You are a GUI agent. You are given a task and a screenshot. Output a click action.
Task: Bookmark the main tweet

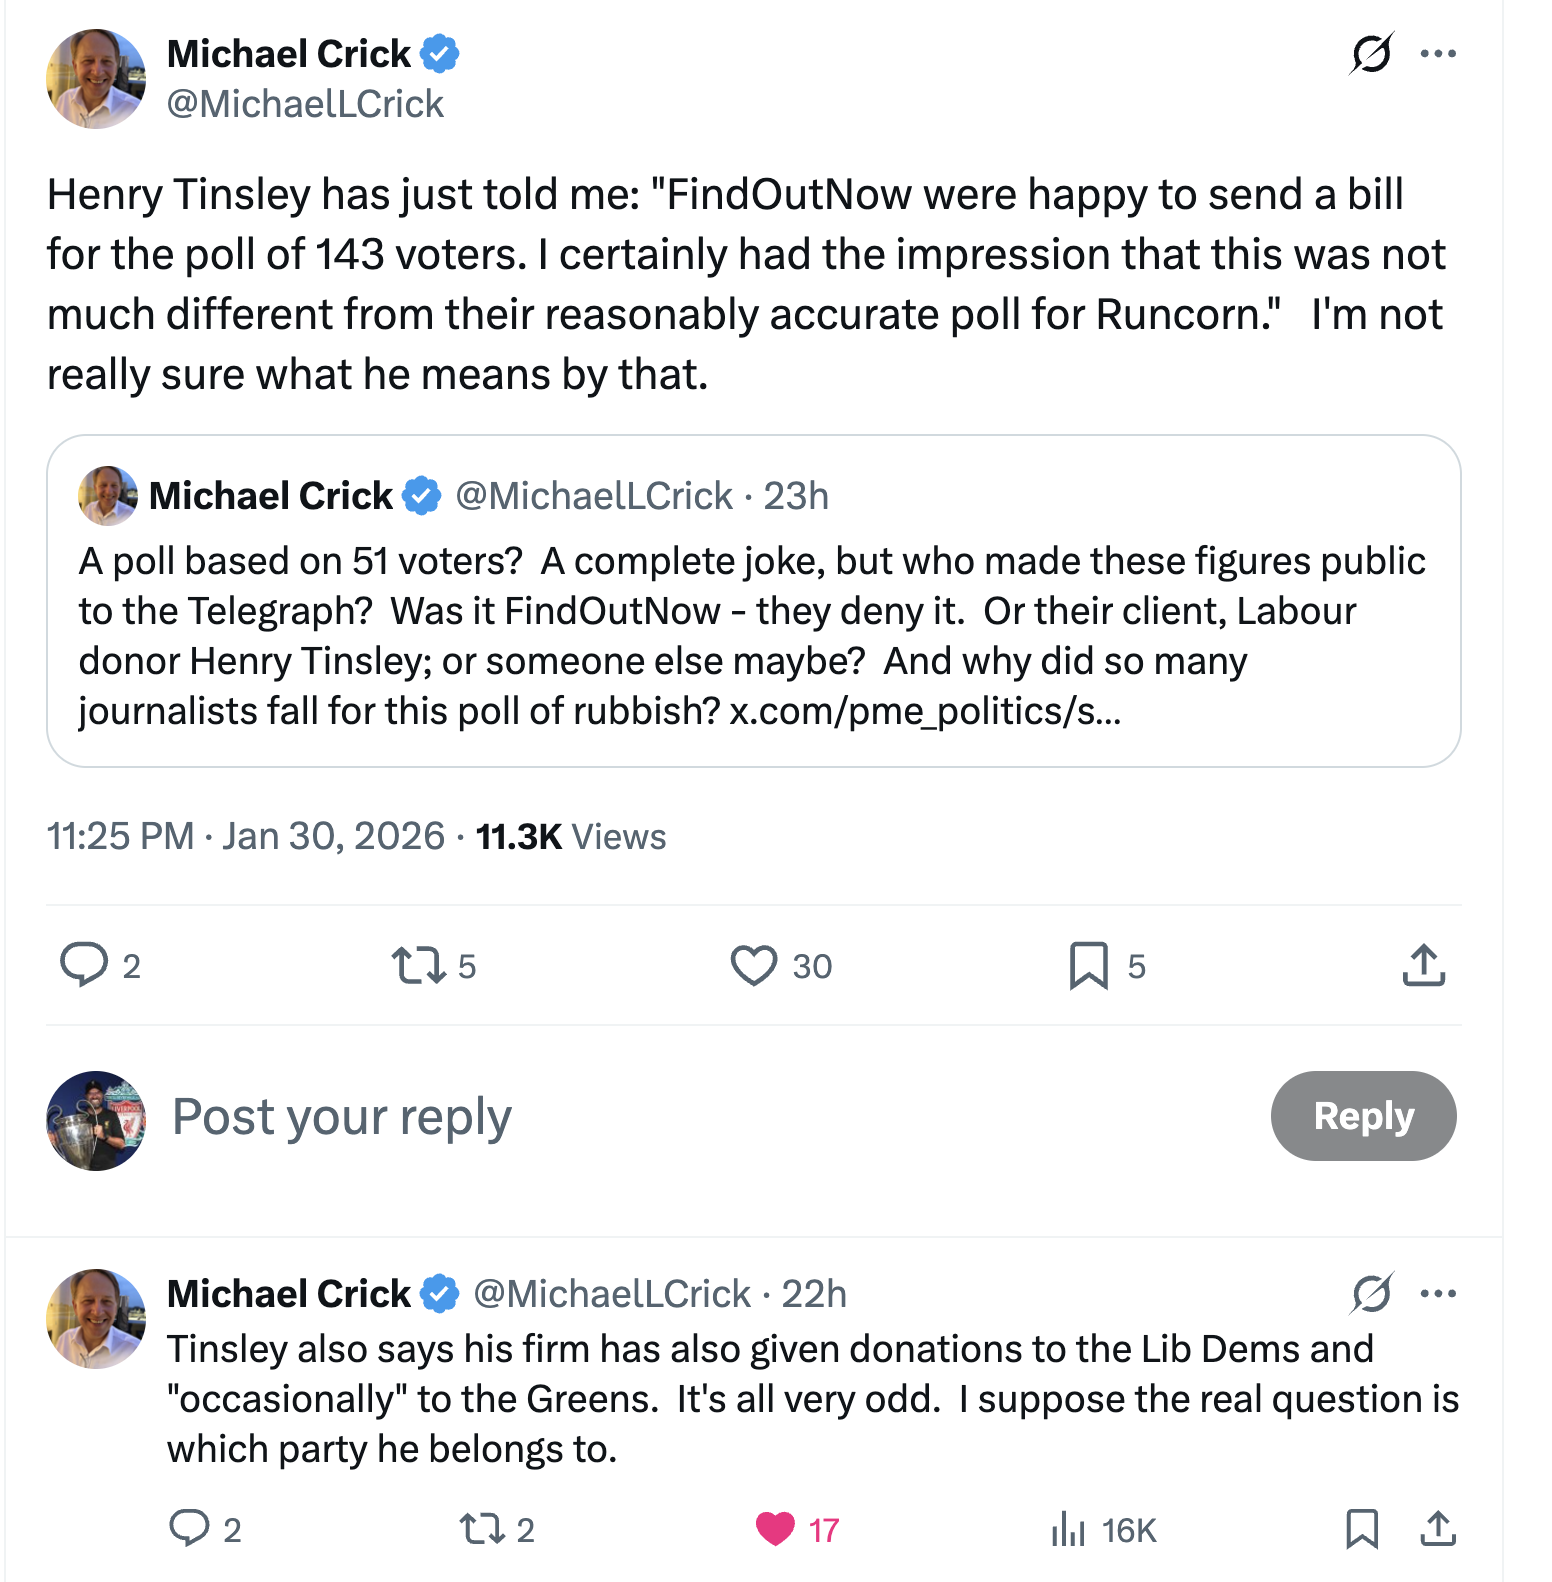1088,965
